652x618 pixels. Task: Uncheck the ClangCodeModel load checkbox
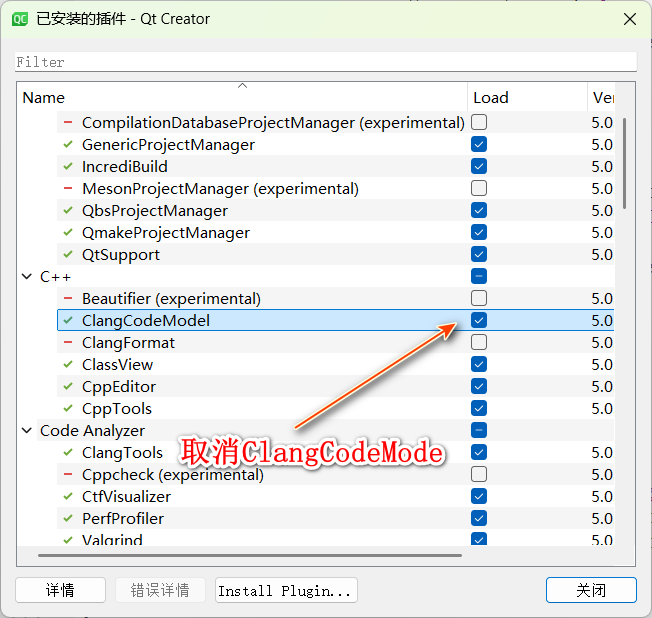pyautogui.click(x=479, y=320)
